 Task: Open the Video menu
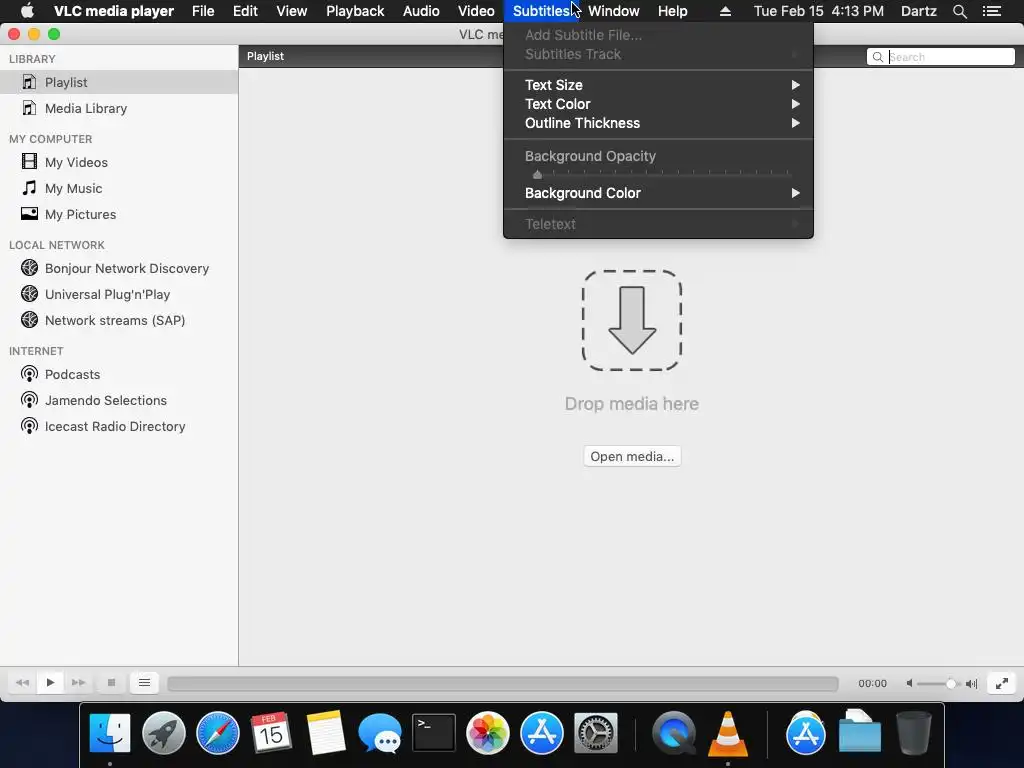point(476,11)
